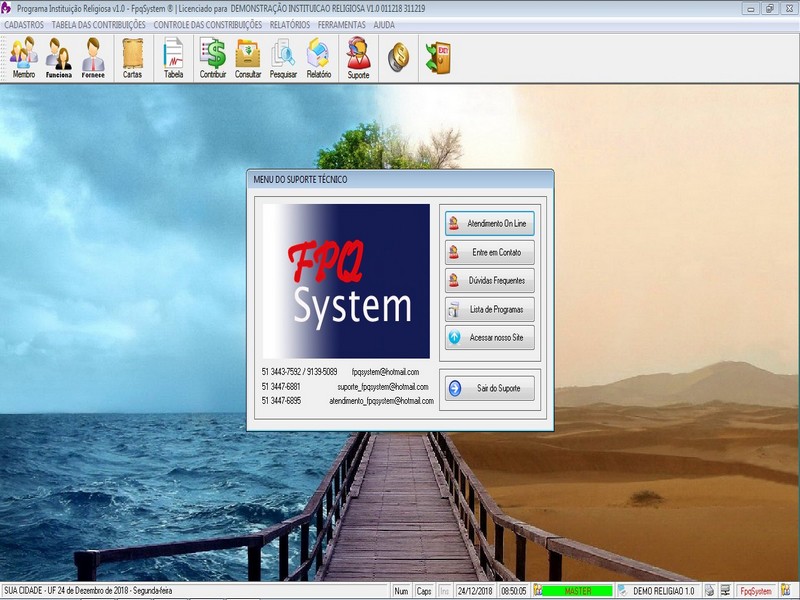
Task: Open the RELATÓRIOS menu
Action: [x=290, y=24]
